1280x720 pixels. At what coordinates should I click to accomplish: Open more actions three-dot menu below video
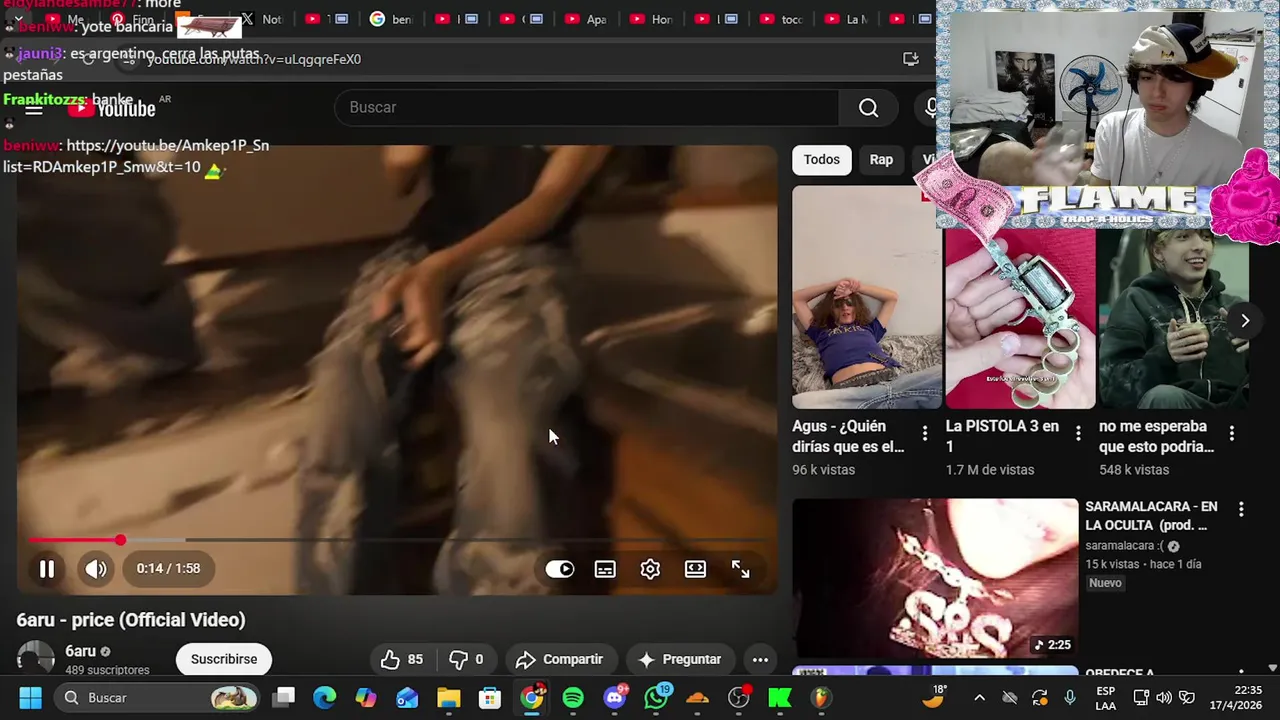760,659
